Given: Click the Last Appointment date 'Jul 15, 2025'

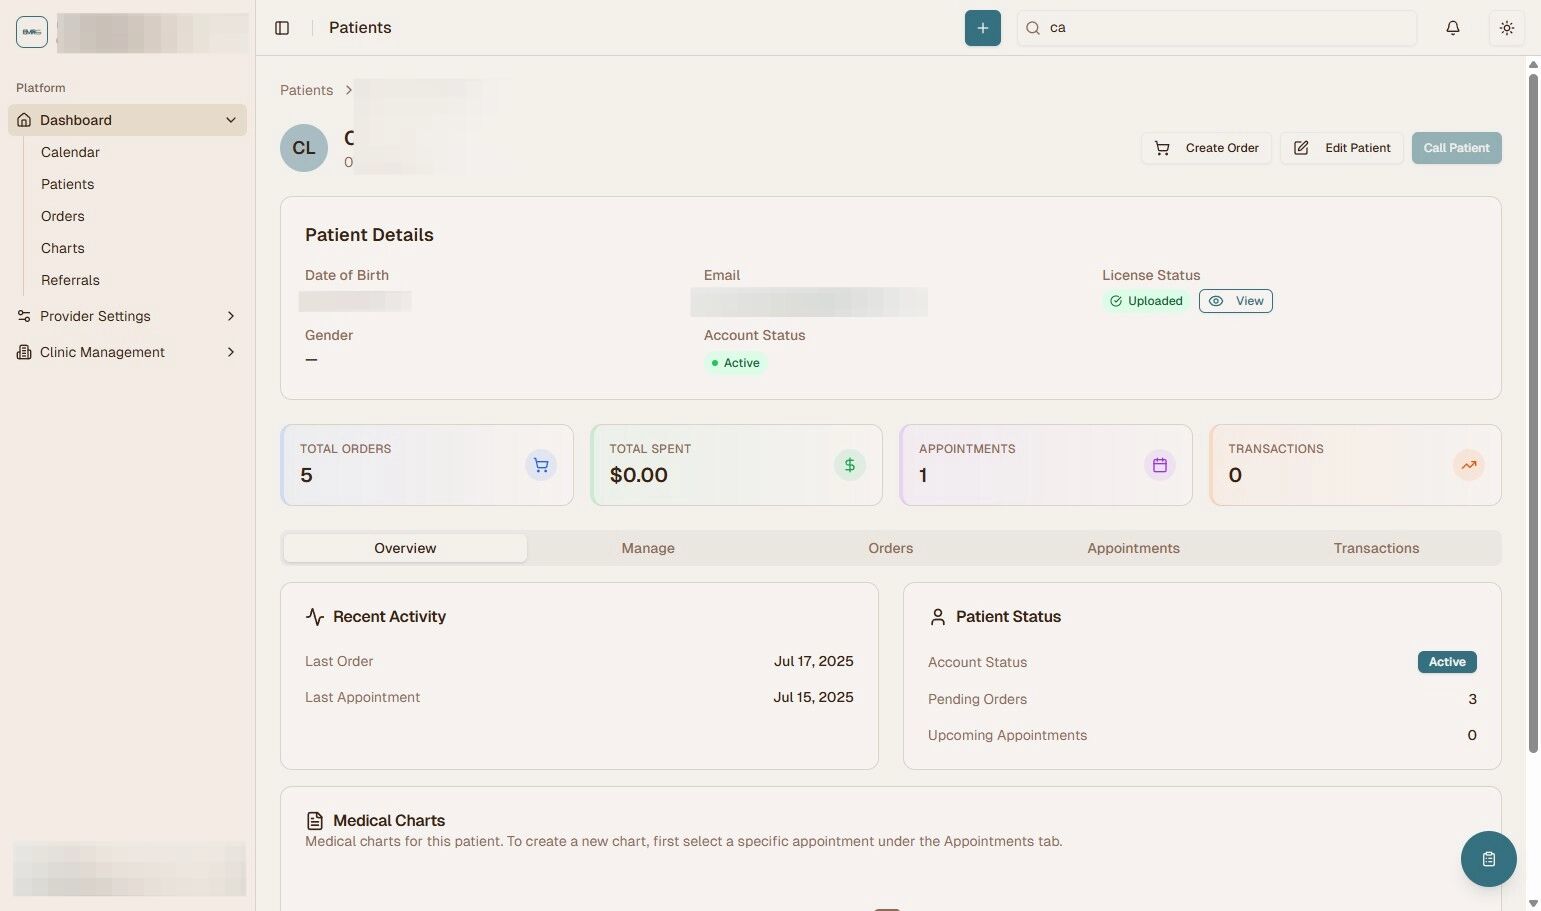Looking at the screenshot, I should 813,697.
